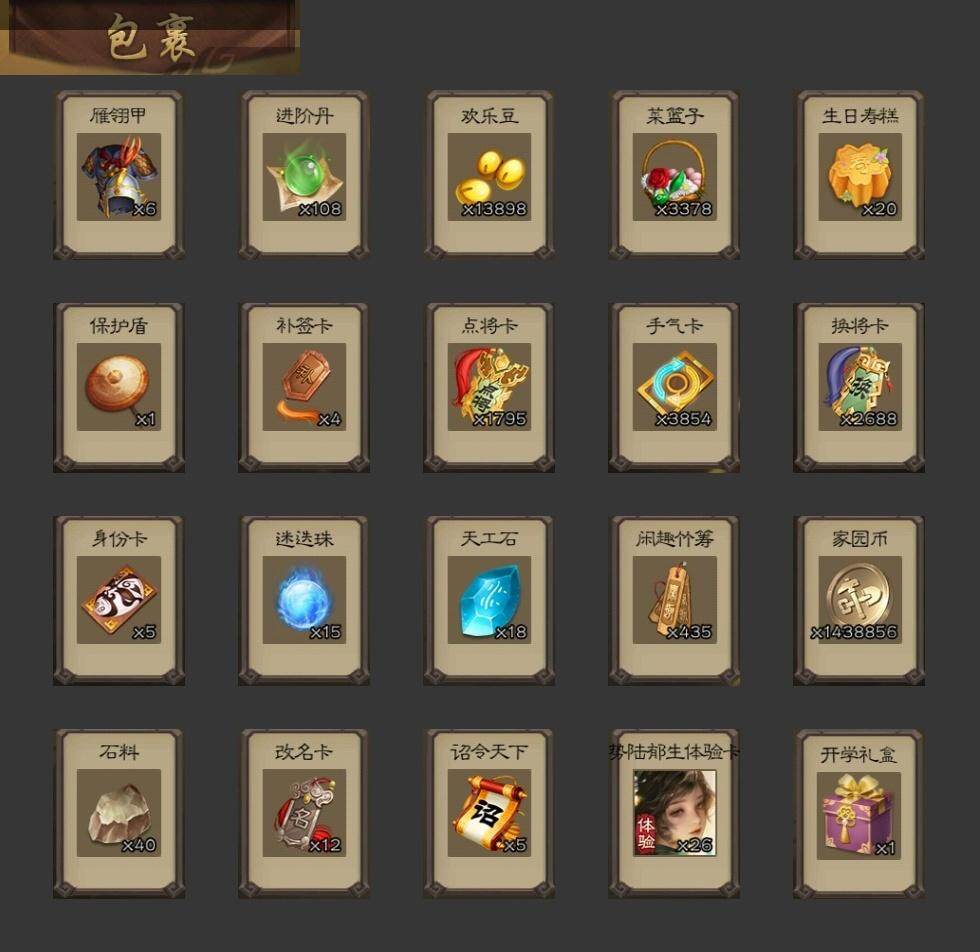Open the 补签卡 card item
Image resolution: width=980 pixels, height=952 pixels.
tap(304, 387)
